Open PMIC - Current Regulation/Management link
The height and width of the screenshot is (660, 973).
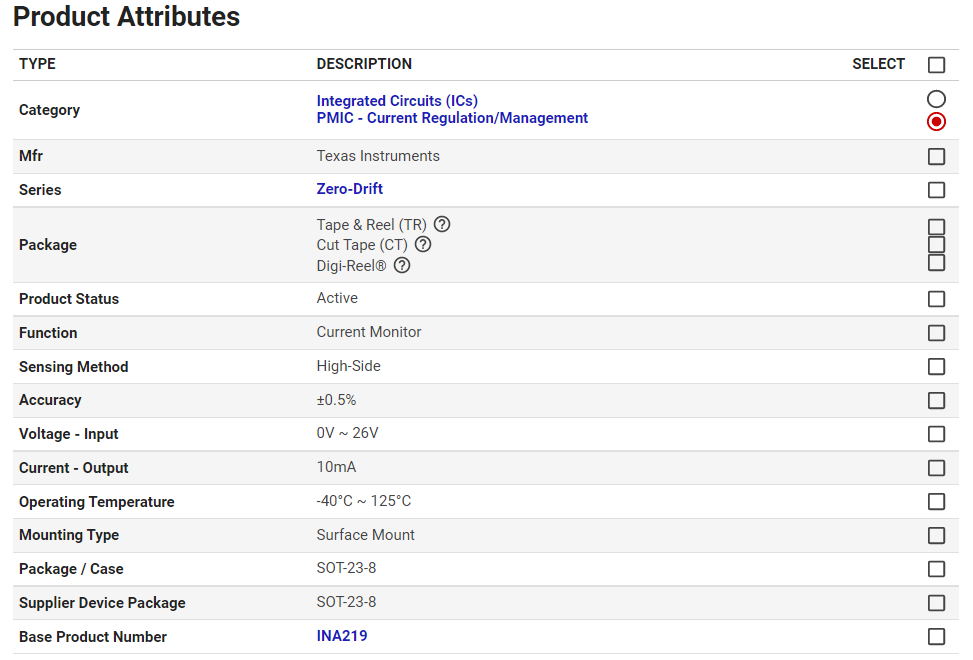pos(452,118)
